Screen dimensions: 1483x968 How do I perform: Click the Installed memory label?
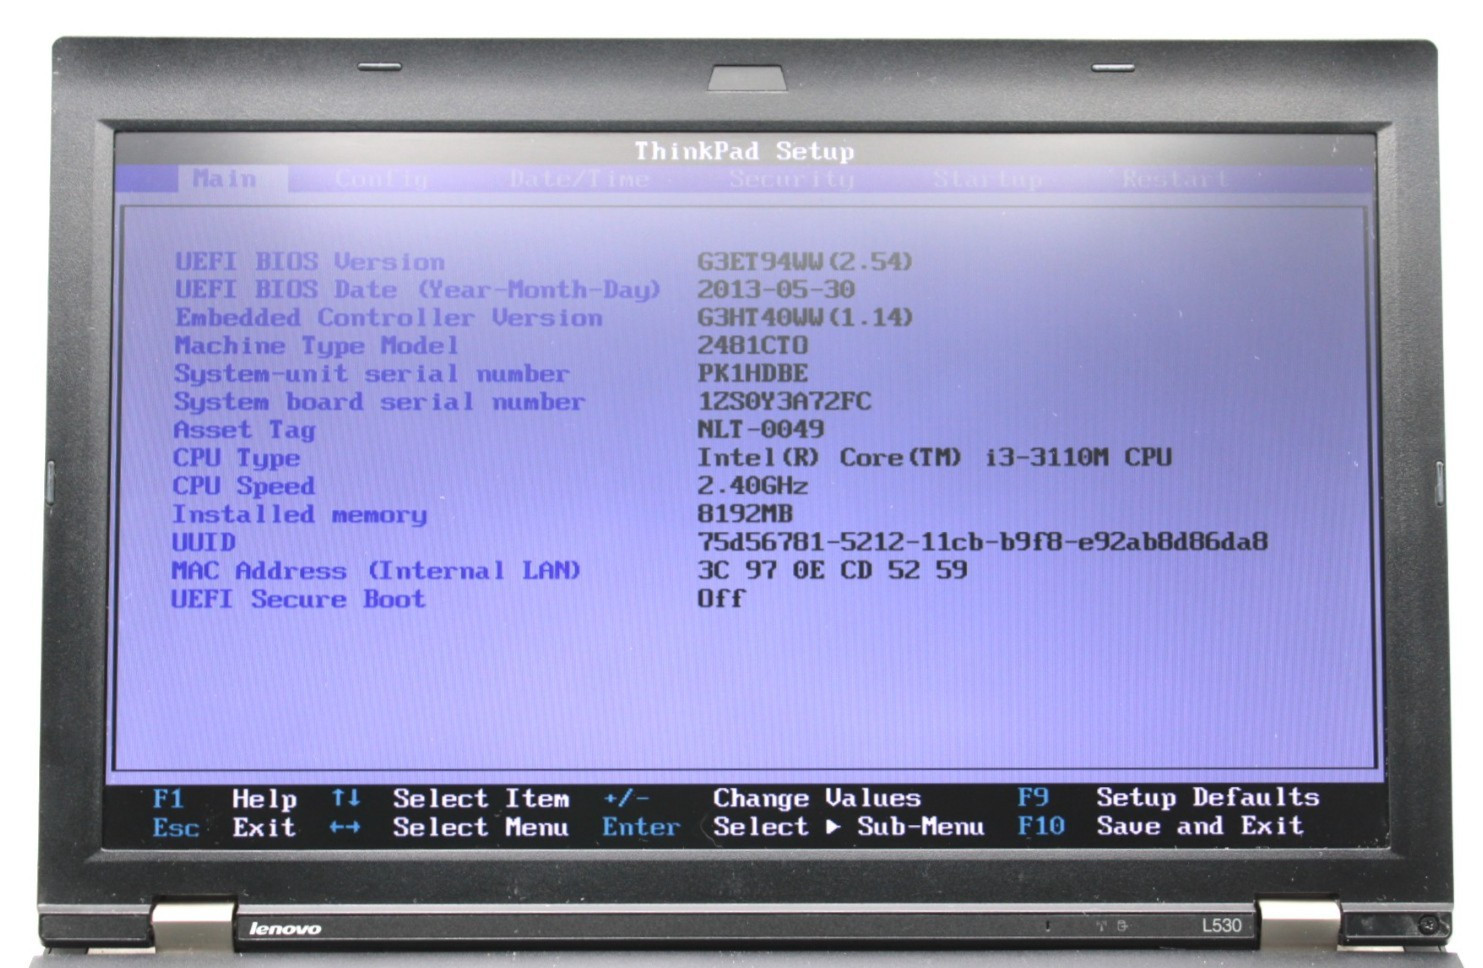299,515
